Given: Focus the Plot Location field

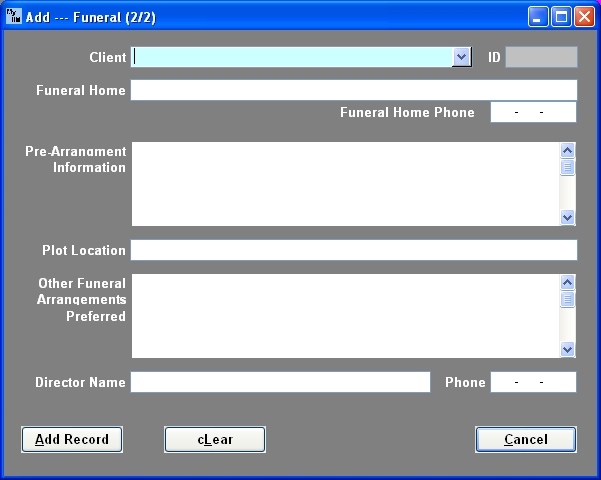Looking at the screenshot, I should tap(354, 250).
